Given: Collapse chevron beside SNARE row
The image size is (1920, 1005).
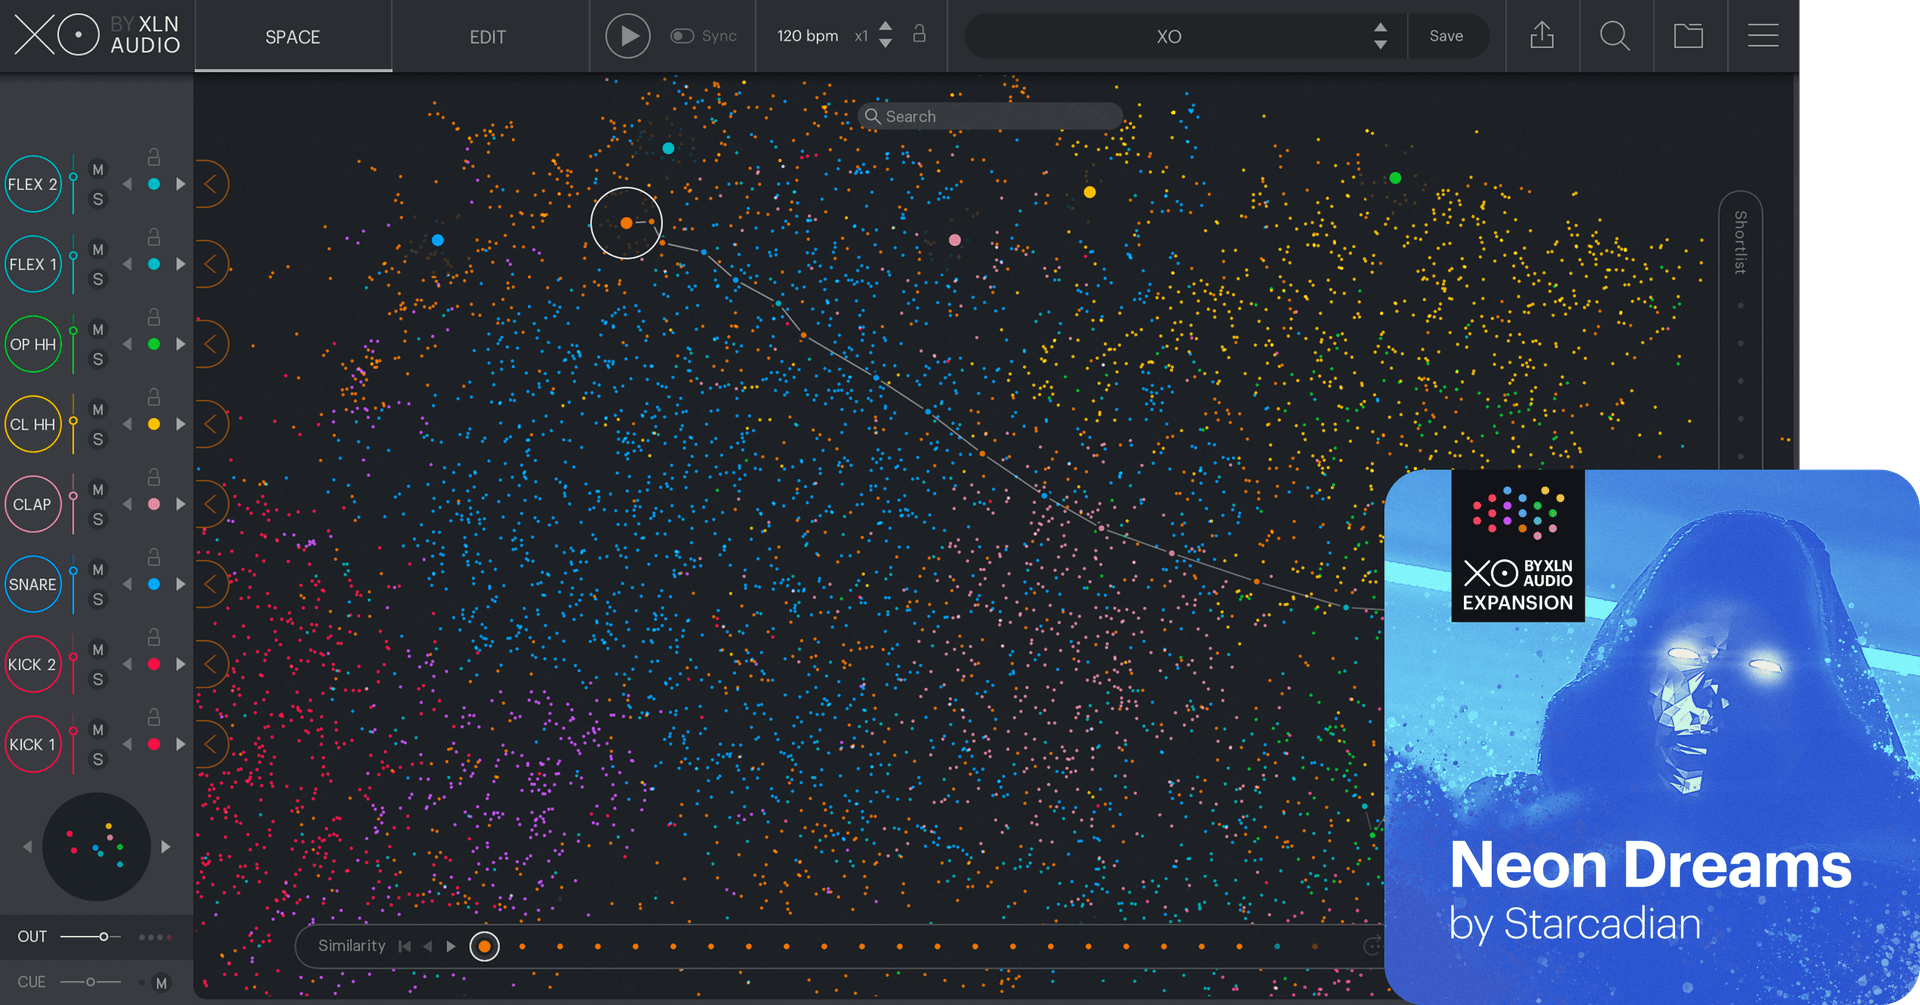Looking at the screenshot, I should point(211,584).
